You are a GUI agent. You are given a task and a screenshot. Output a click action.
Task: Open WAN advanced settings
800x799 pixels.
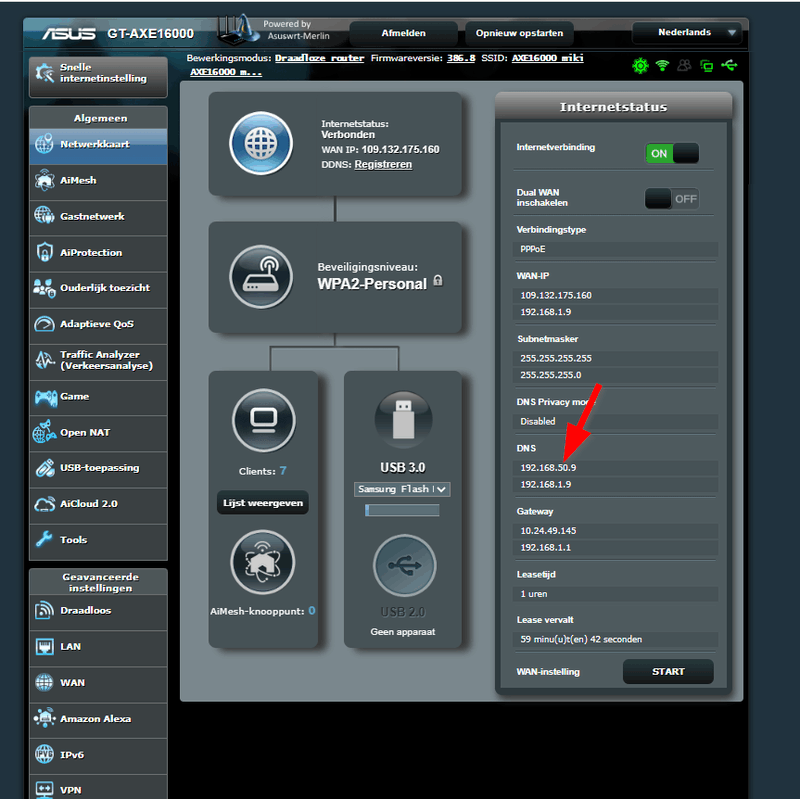coord(98,684)
